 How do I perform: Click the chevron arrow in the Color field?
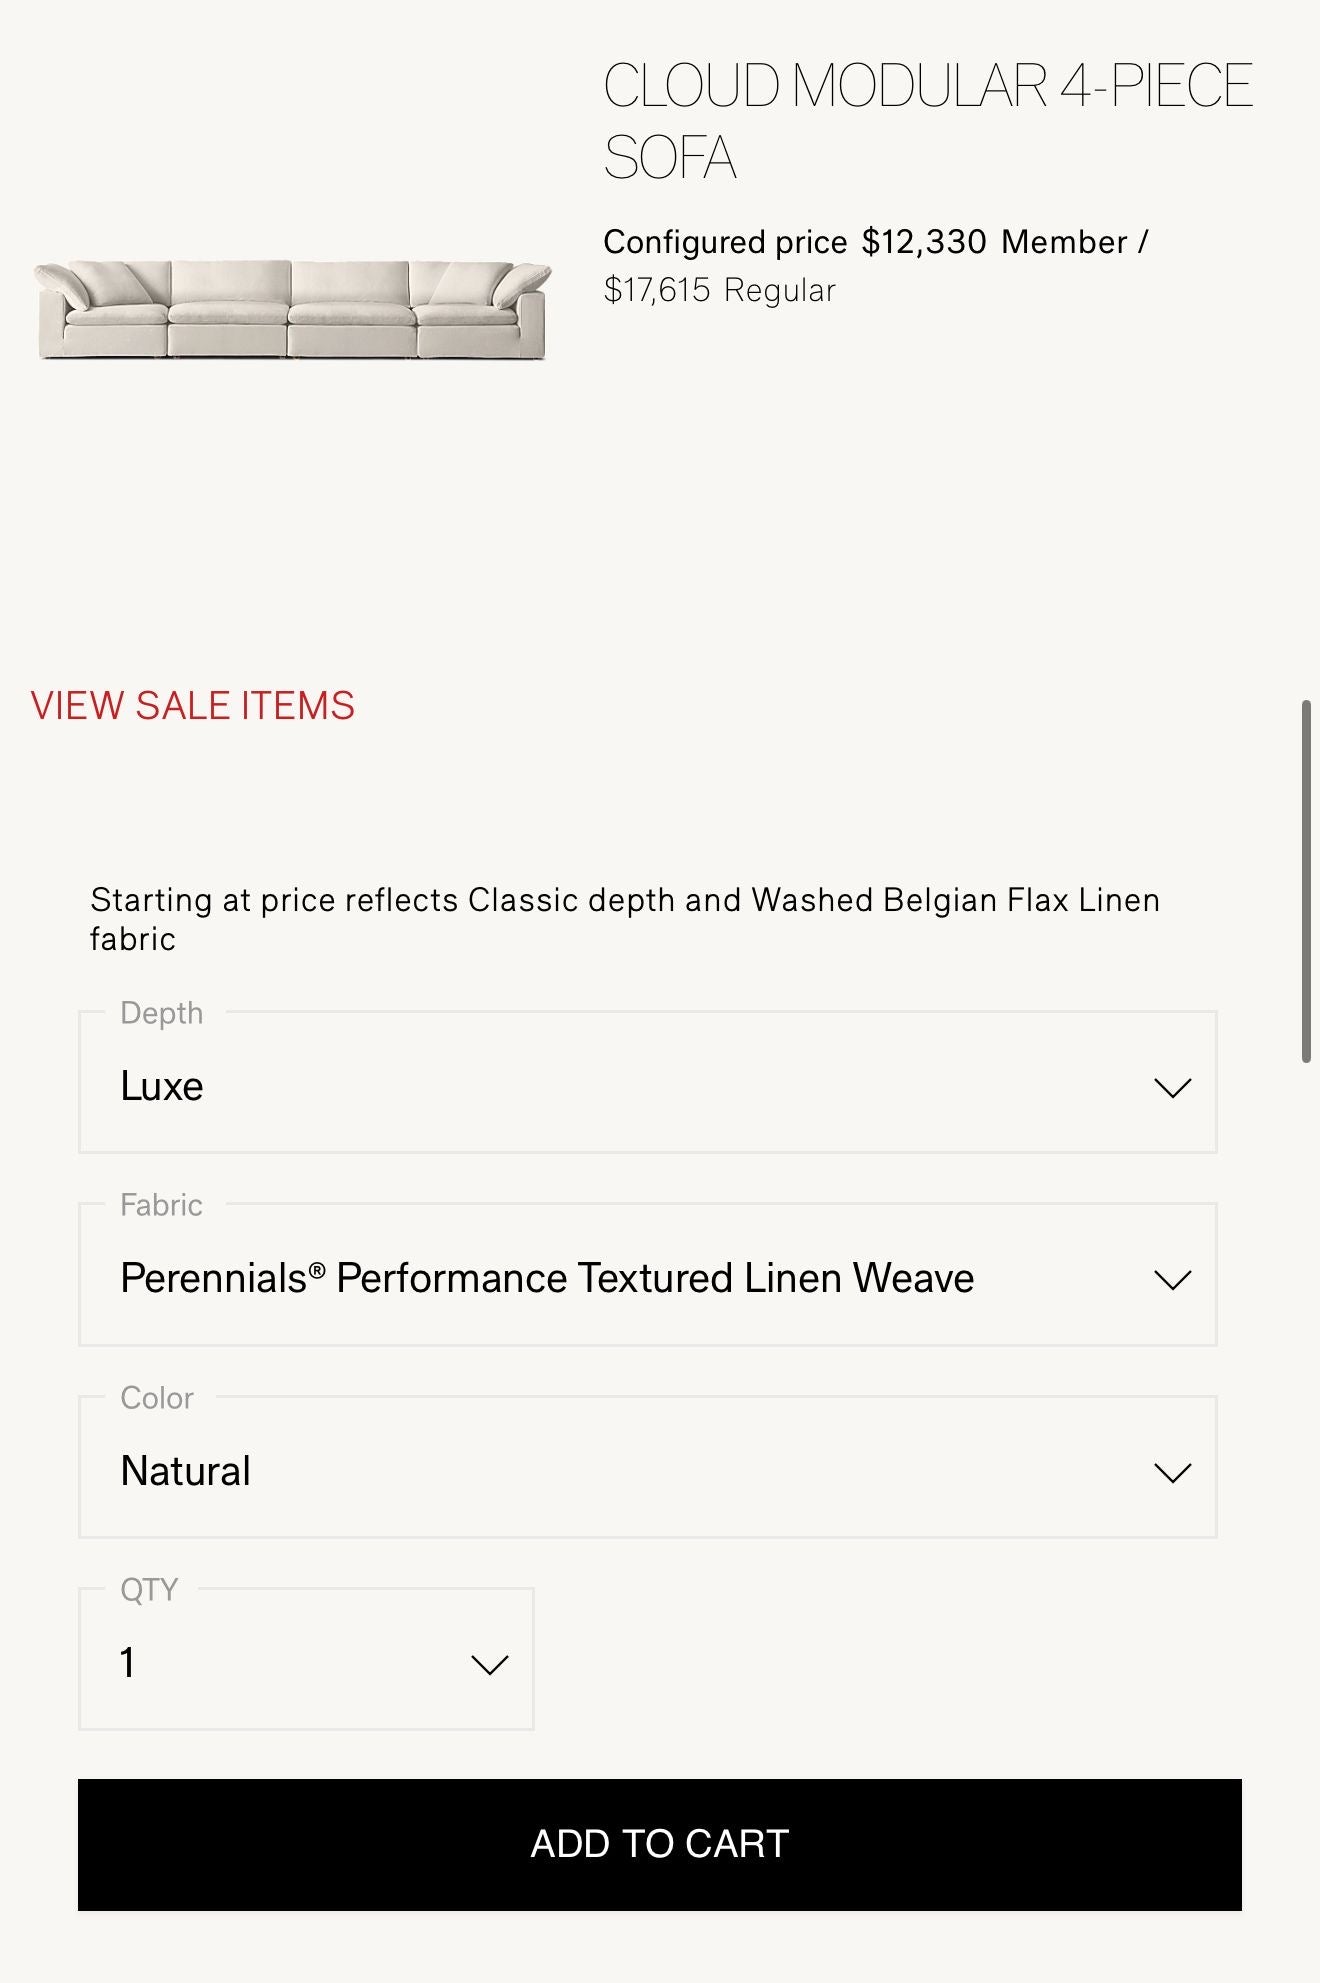1172,1472
